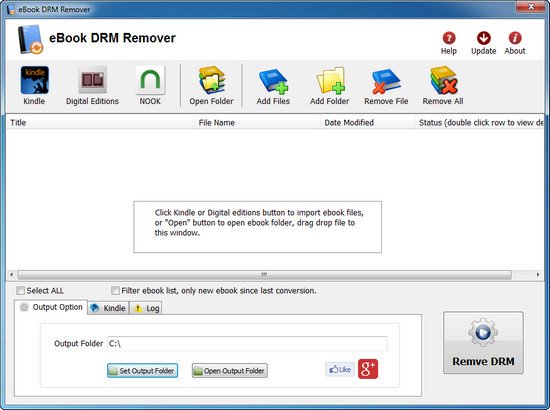Click Add Files icon
This screenshot has height=410, width=550.
click(x=273, y=81)
